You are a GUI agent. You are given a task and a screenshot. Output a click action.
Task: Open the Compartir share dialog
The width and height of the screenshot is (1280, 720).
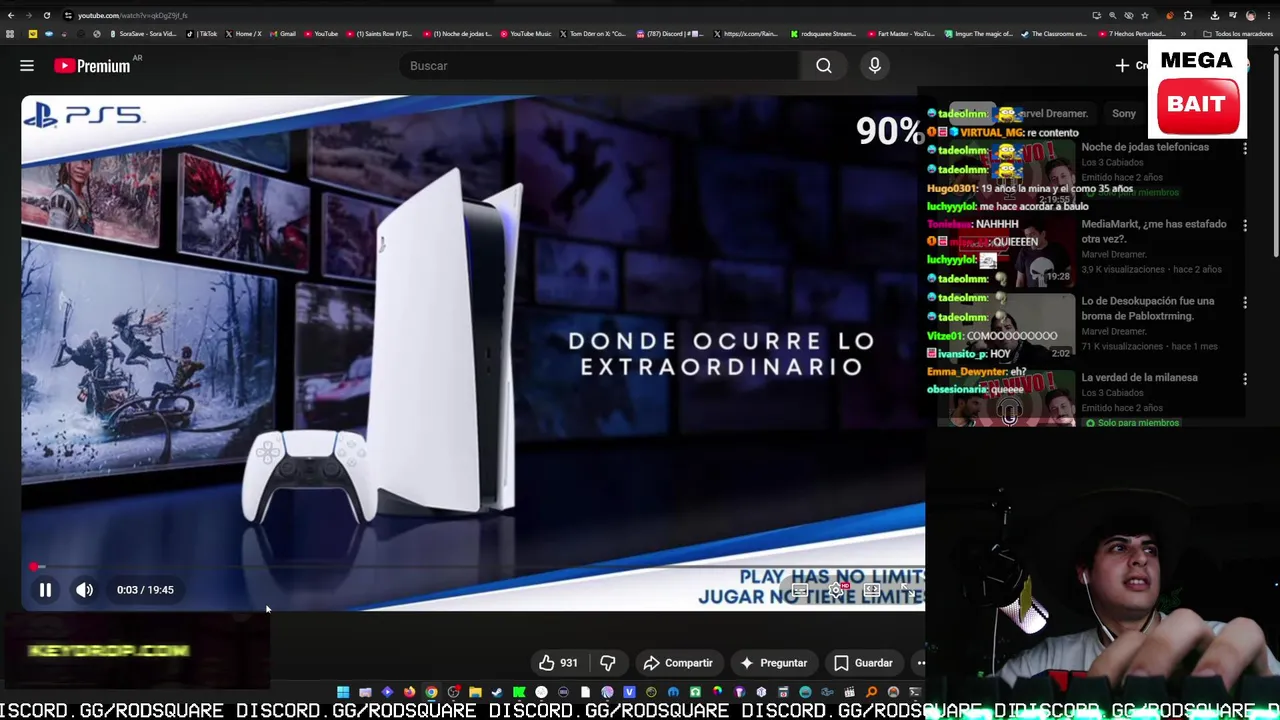point(678,663)
